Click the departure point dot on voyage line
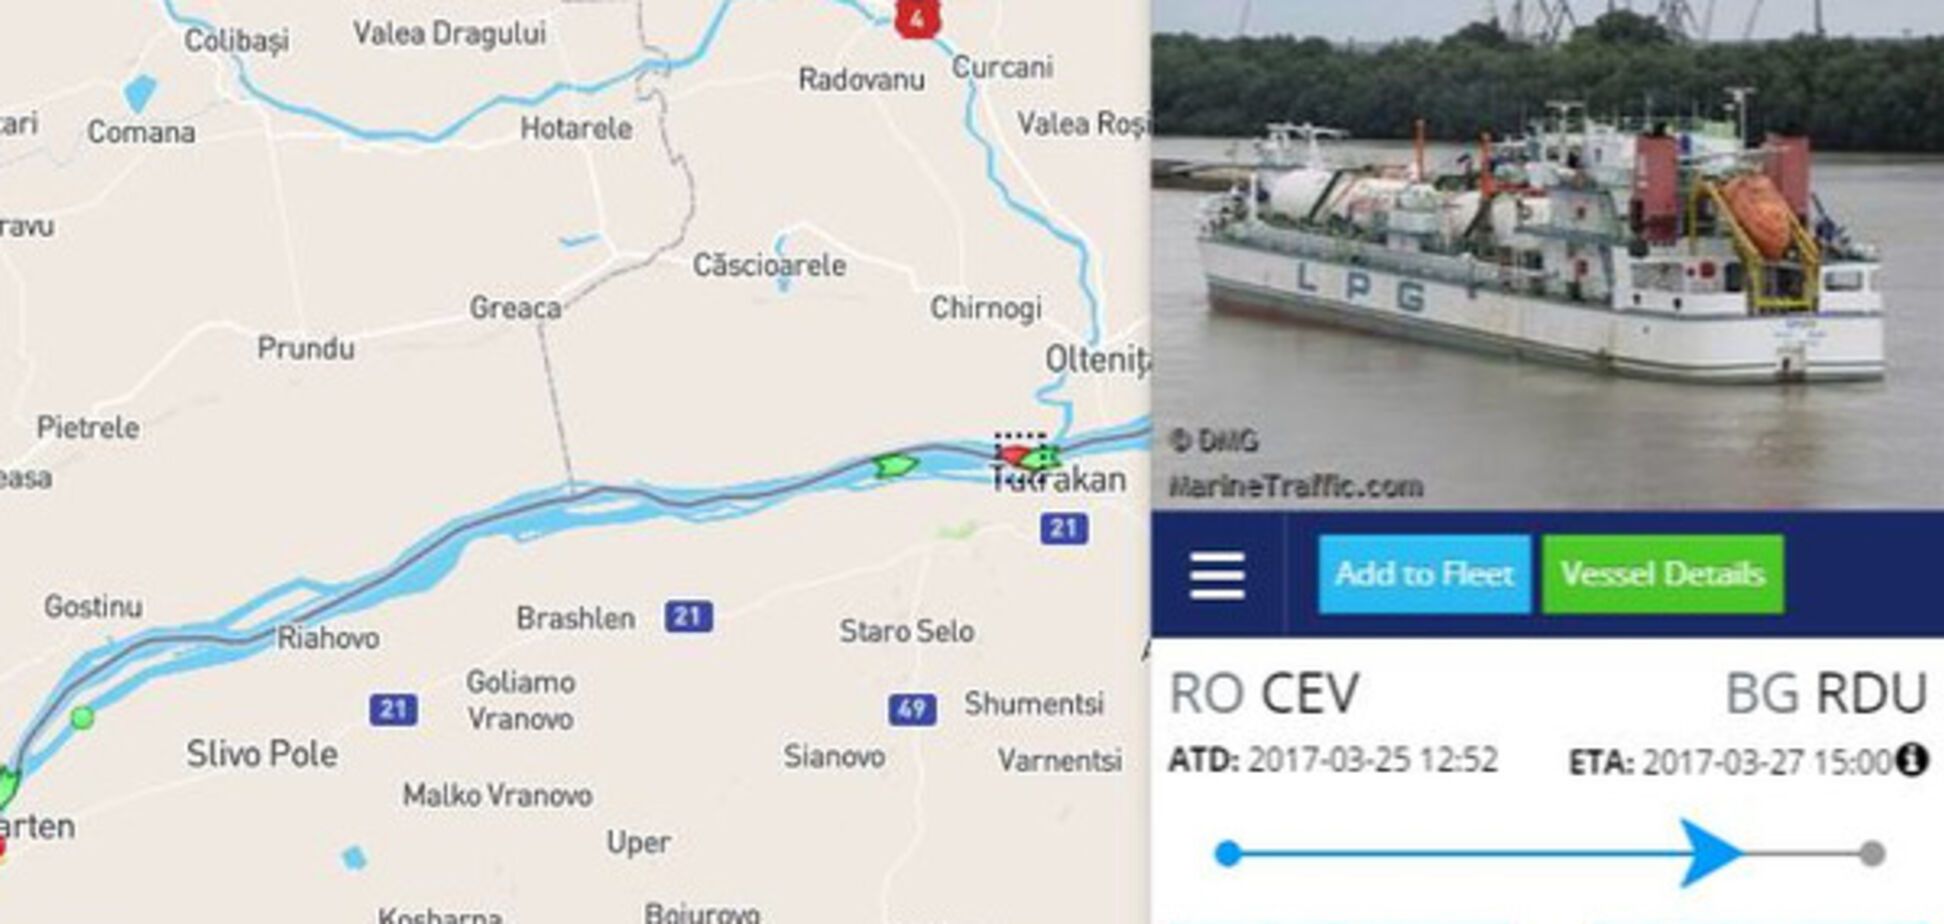The width and height of the screenshot is (1944, 924). pos(1228,853)
